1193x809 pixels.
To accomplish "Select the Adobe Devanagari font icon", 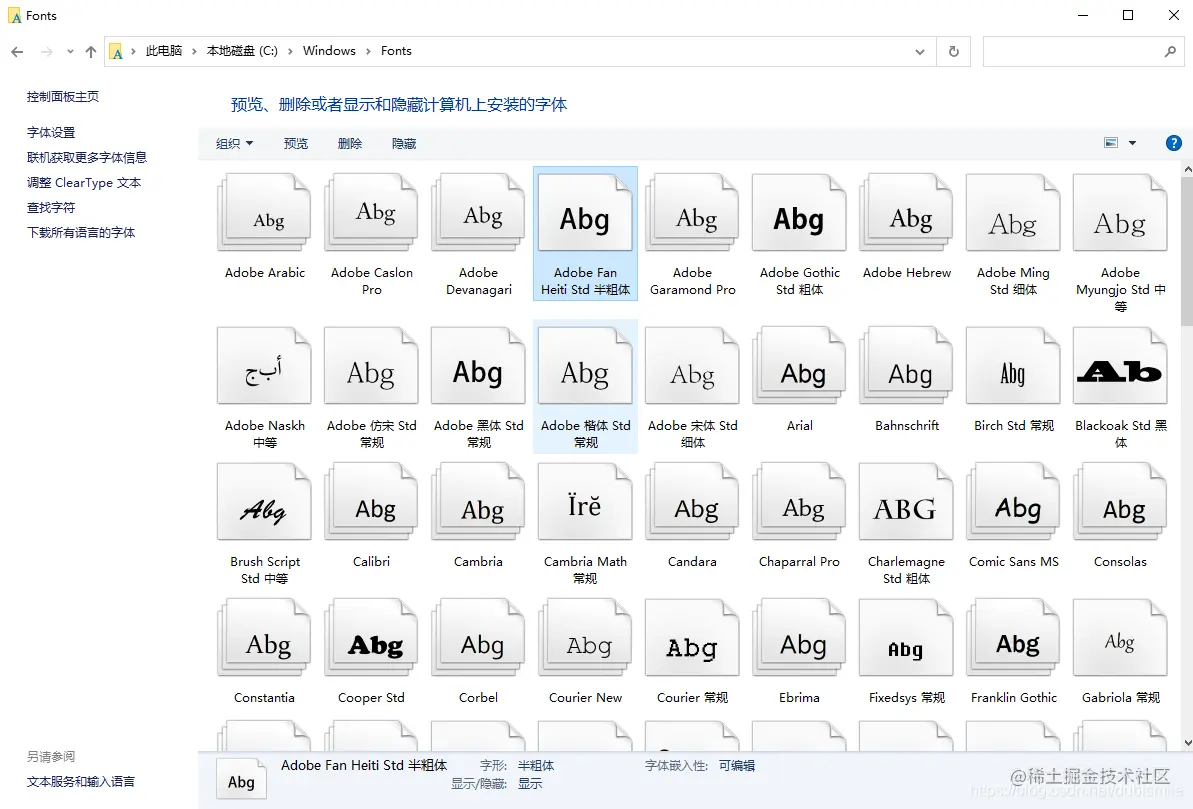I will click(x=479, y=213).
